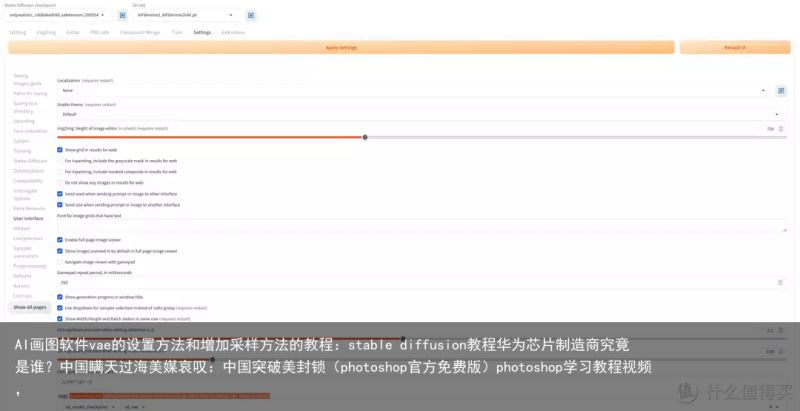Open the Extra Networks settings page
Image resolution: width=800 pixels, height=411 pixels.
[x=29, y=208]
